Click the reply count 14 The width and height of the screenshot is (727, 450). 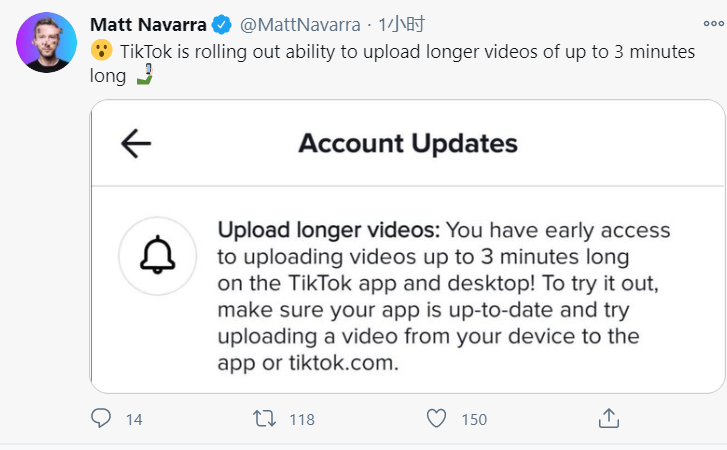click(x=134, y=420)
